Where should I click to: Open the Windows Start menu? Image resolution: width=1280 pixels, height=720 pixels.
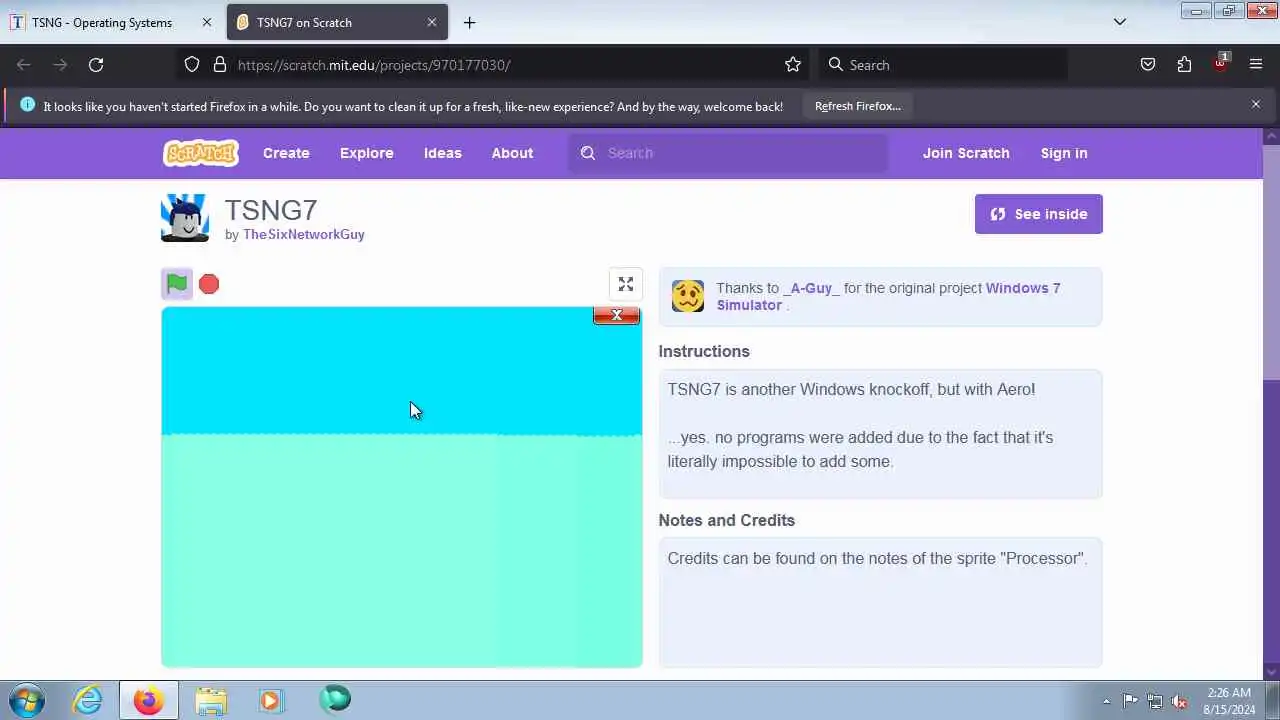(26, 700)
